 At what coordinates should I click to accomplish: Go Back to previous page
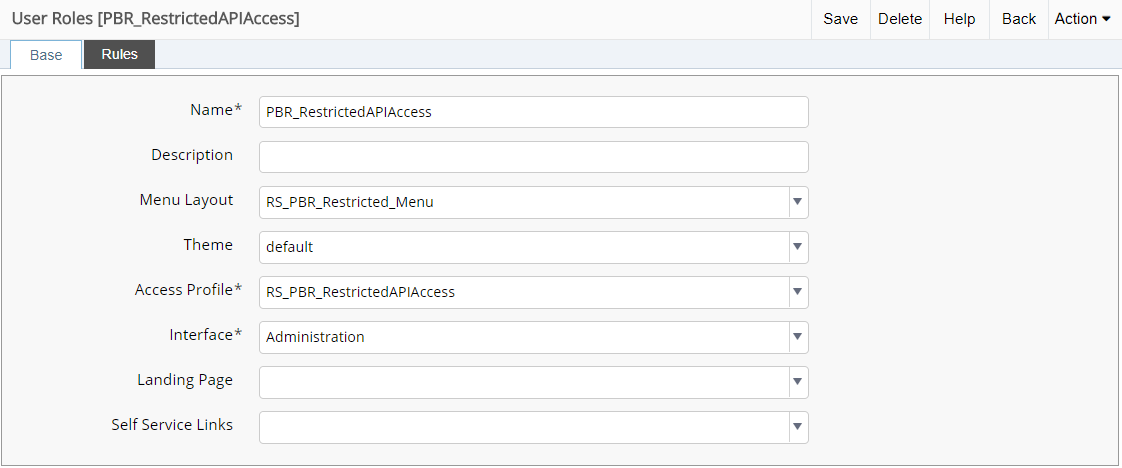point(1018,19)
